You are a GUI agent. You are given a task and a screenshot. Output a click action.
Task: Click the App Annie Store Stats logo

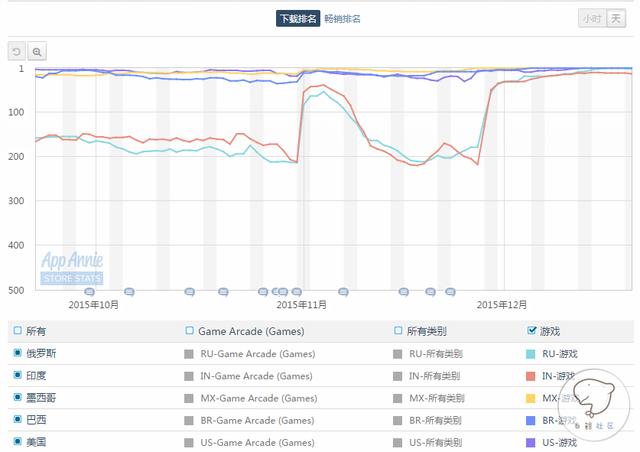point(72,268)
